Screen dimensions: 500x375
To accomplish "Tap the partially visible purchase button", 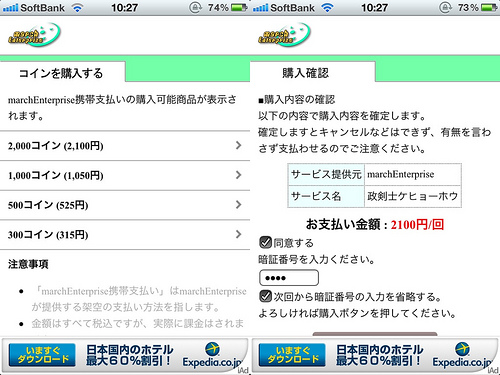I will 375,334.
